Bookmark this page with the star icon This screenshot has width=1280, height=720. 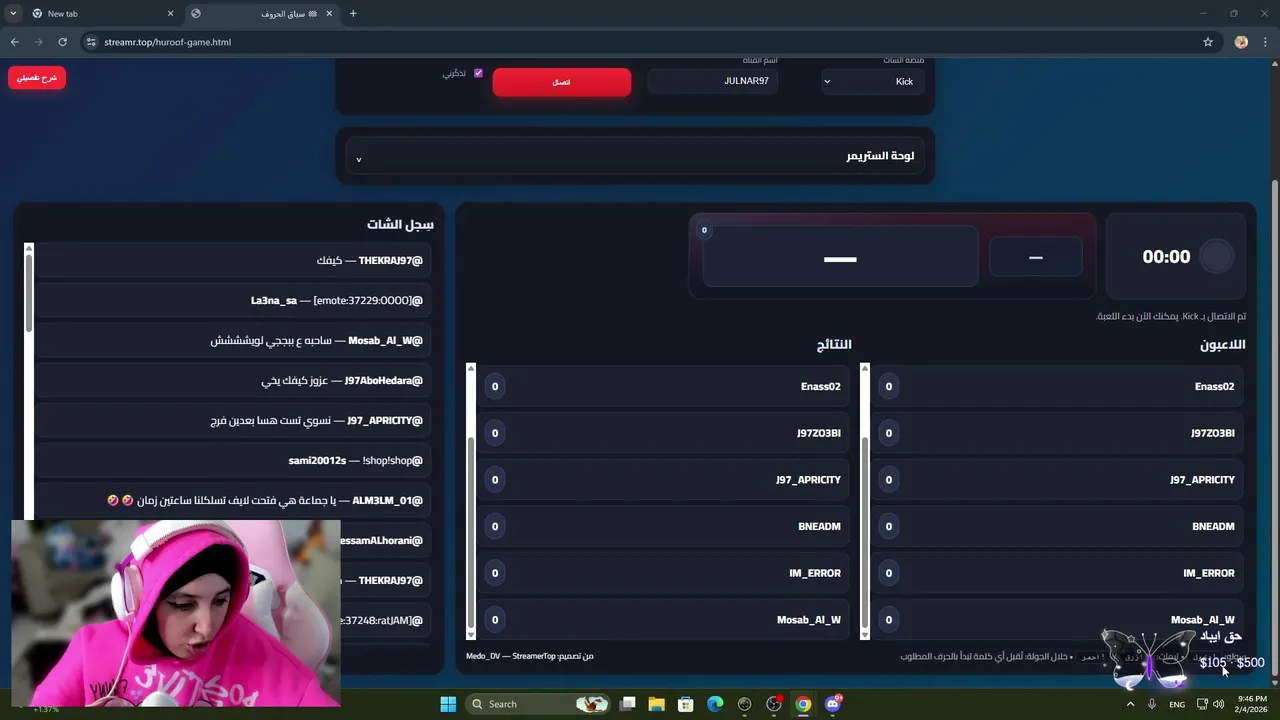[1208, 42]
